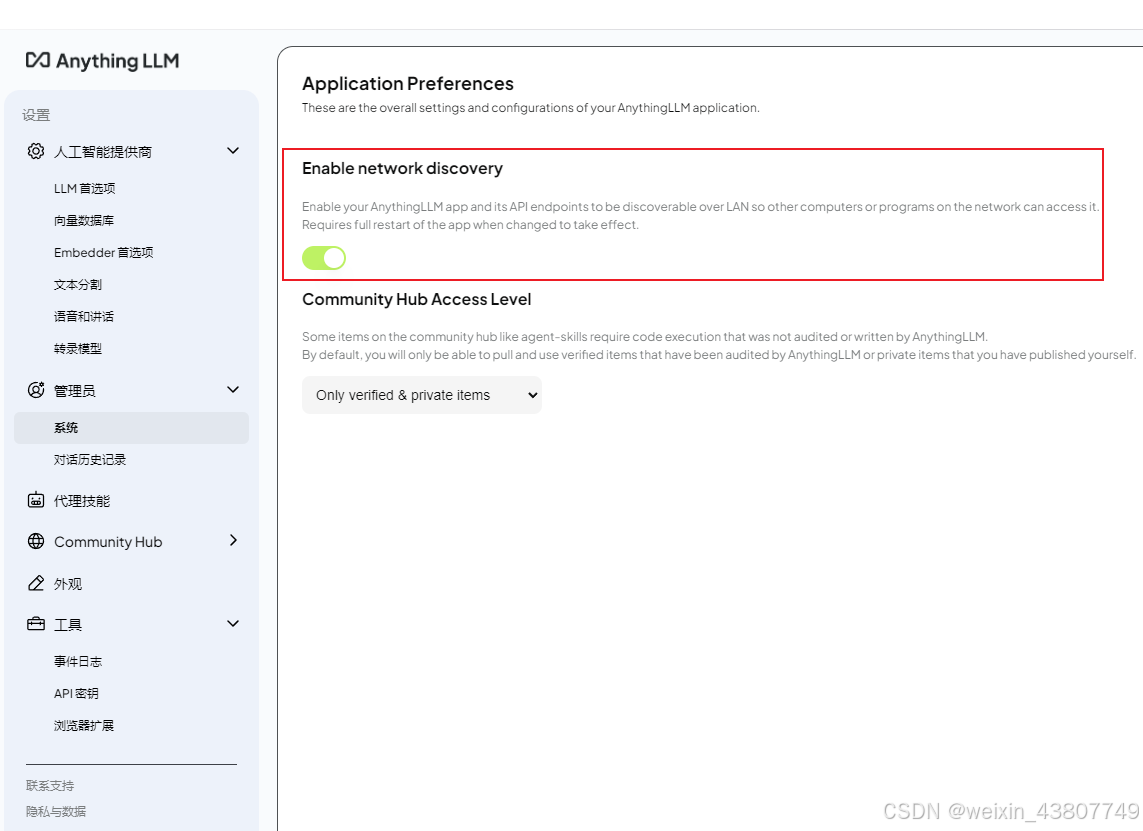This screenshot has width=1143, height=831.
Task: Open 转录模型 settings
Action: pos(78,349)
